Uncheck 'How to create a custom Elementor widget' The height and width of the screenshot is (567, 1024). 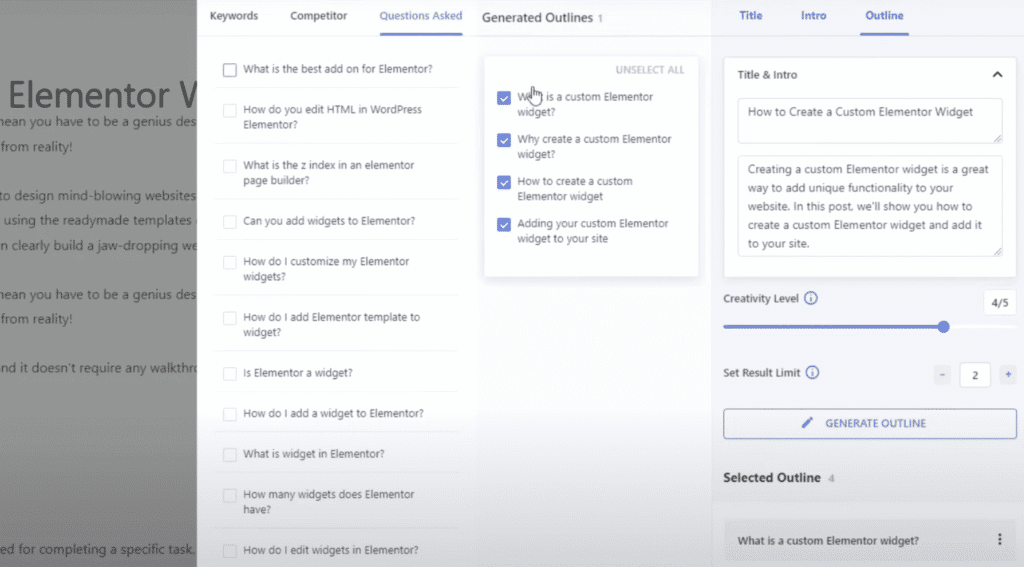(504, 182)
